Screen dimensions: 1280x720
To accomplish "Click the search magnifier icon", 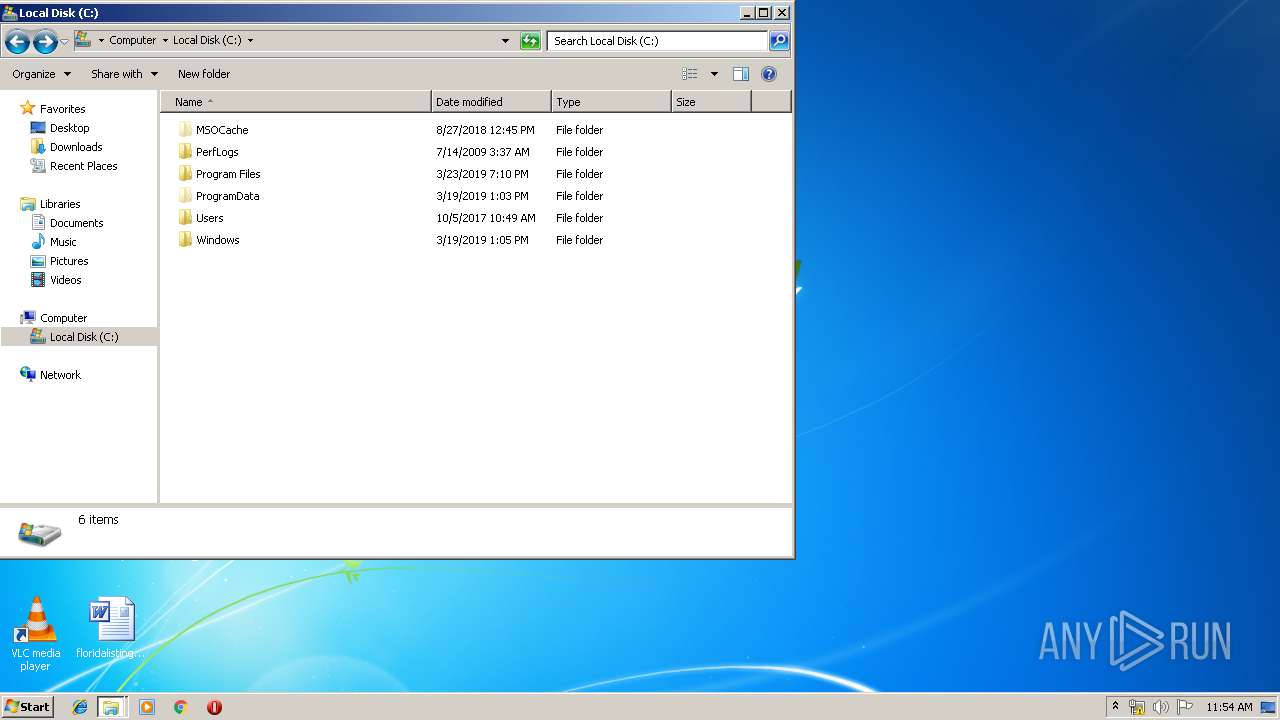I will 779,41.
